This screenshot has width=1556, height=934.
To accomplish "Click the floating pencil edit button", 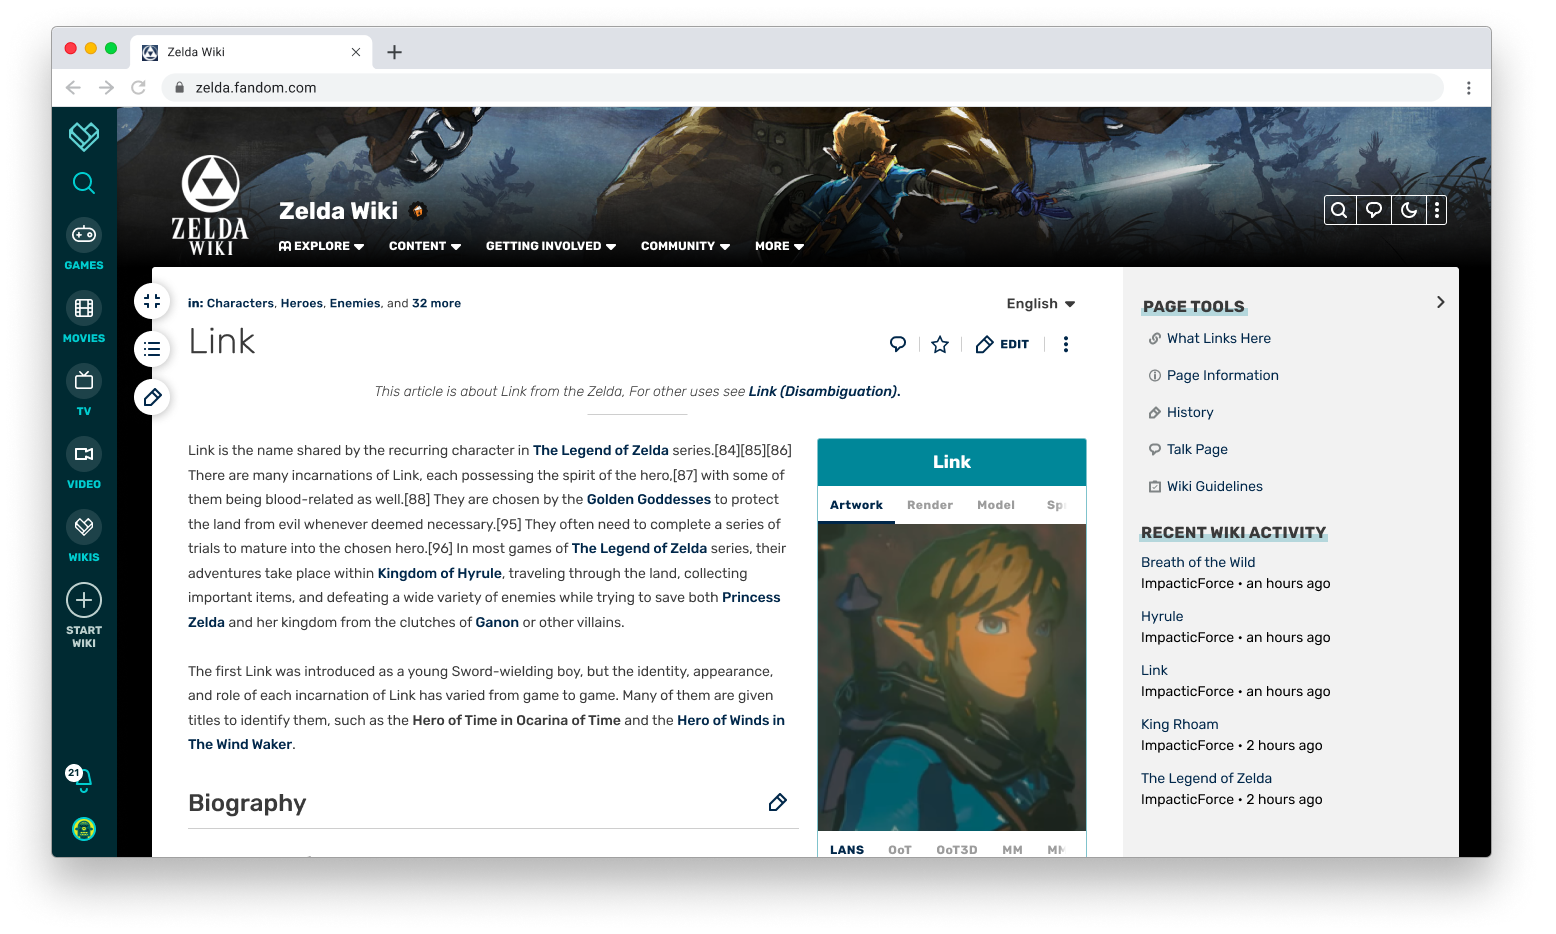I will [x=152, y=397].
